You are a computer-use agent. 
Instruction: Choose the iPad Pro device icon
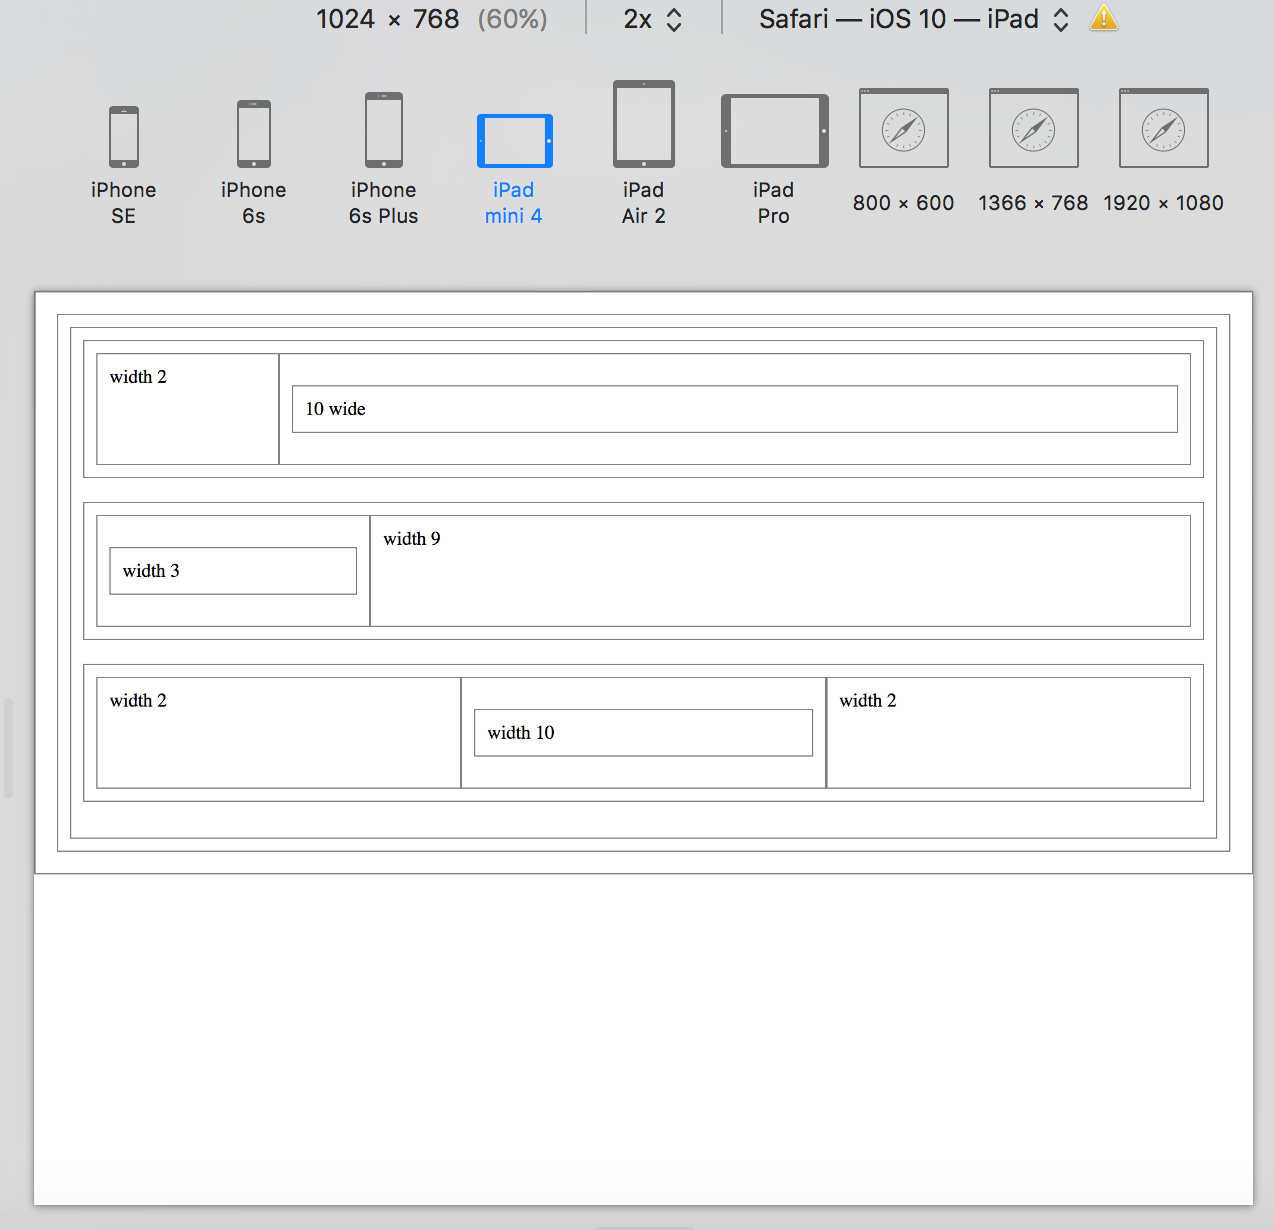(774, 131)
